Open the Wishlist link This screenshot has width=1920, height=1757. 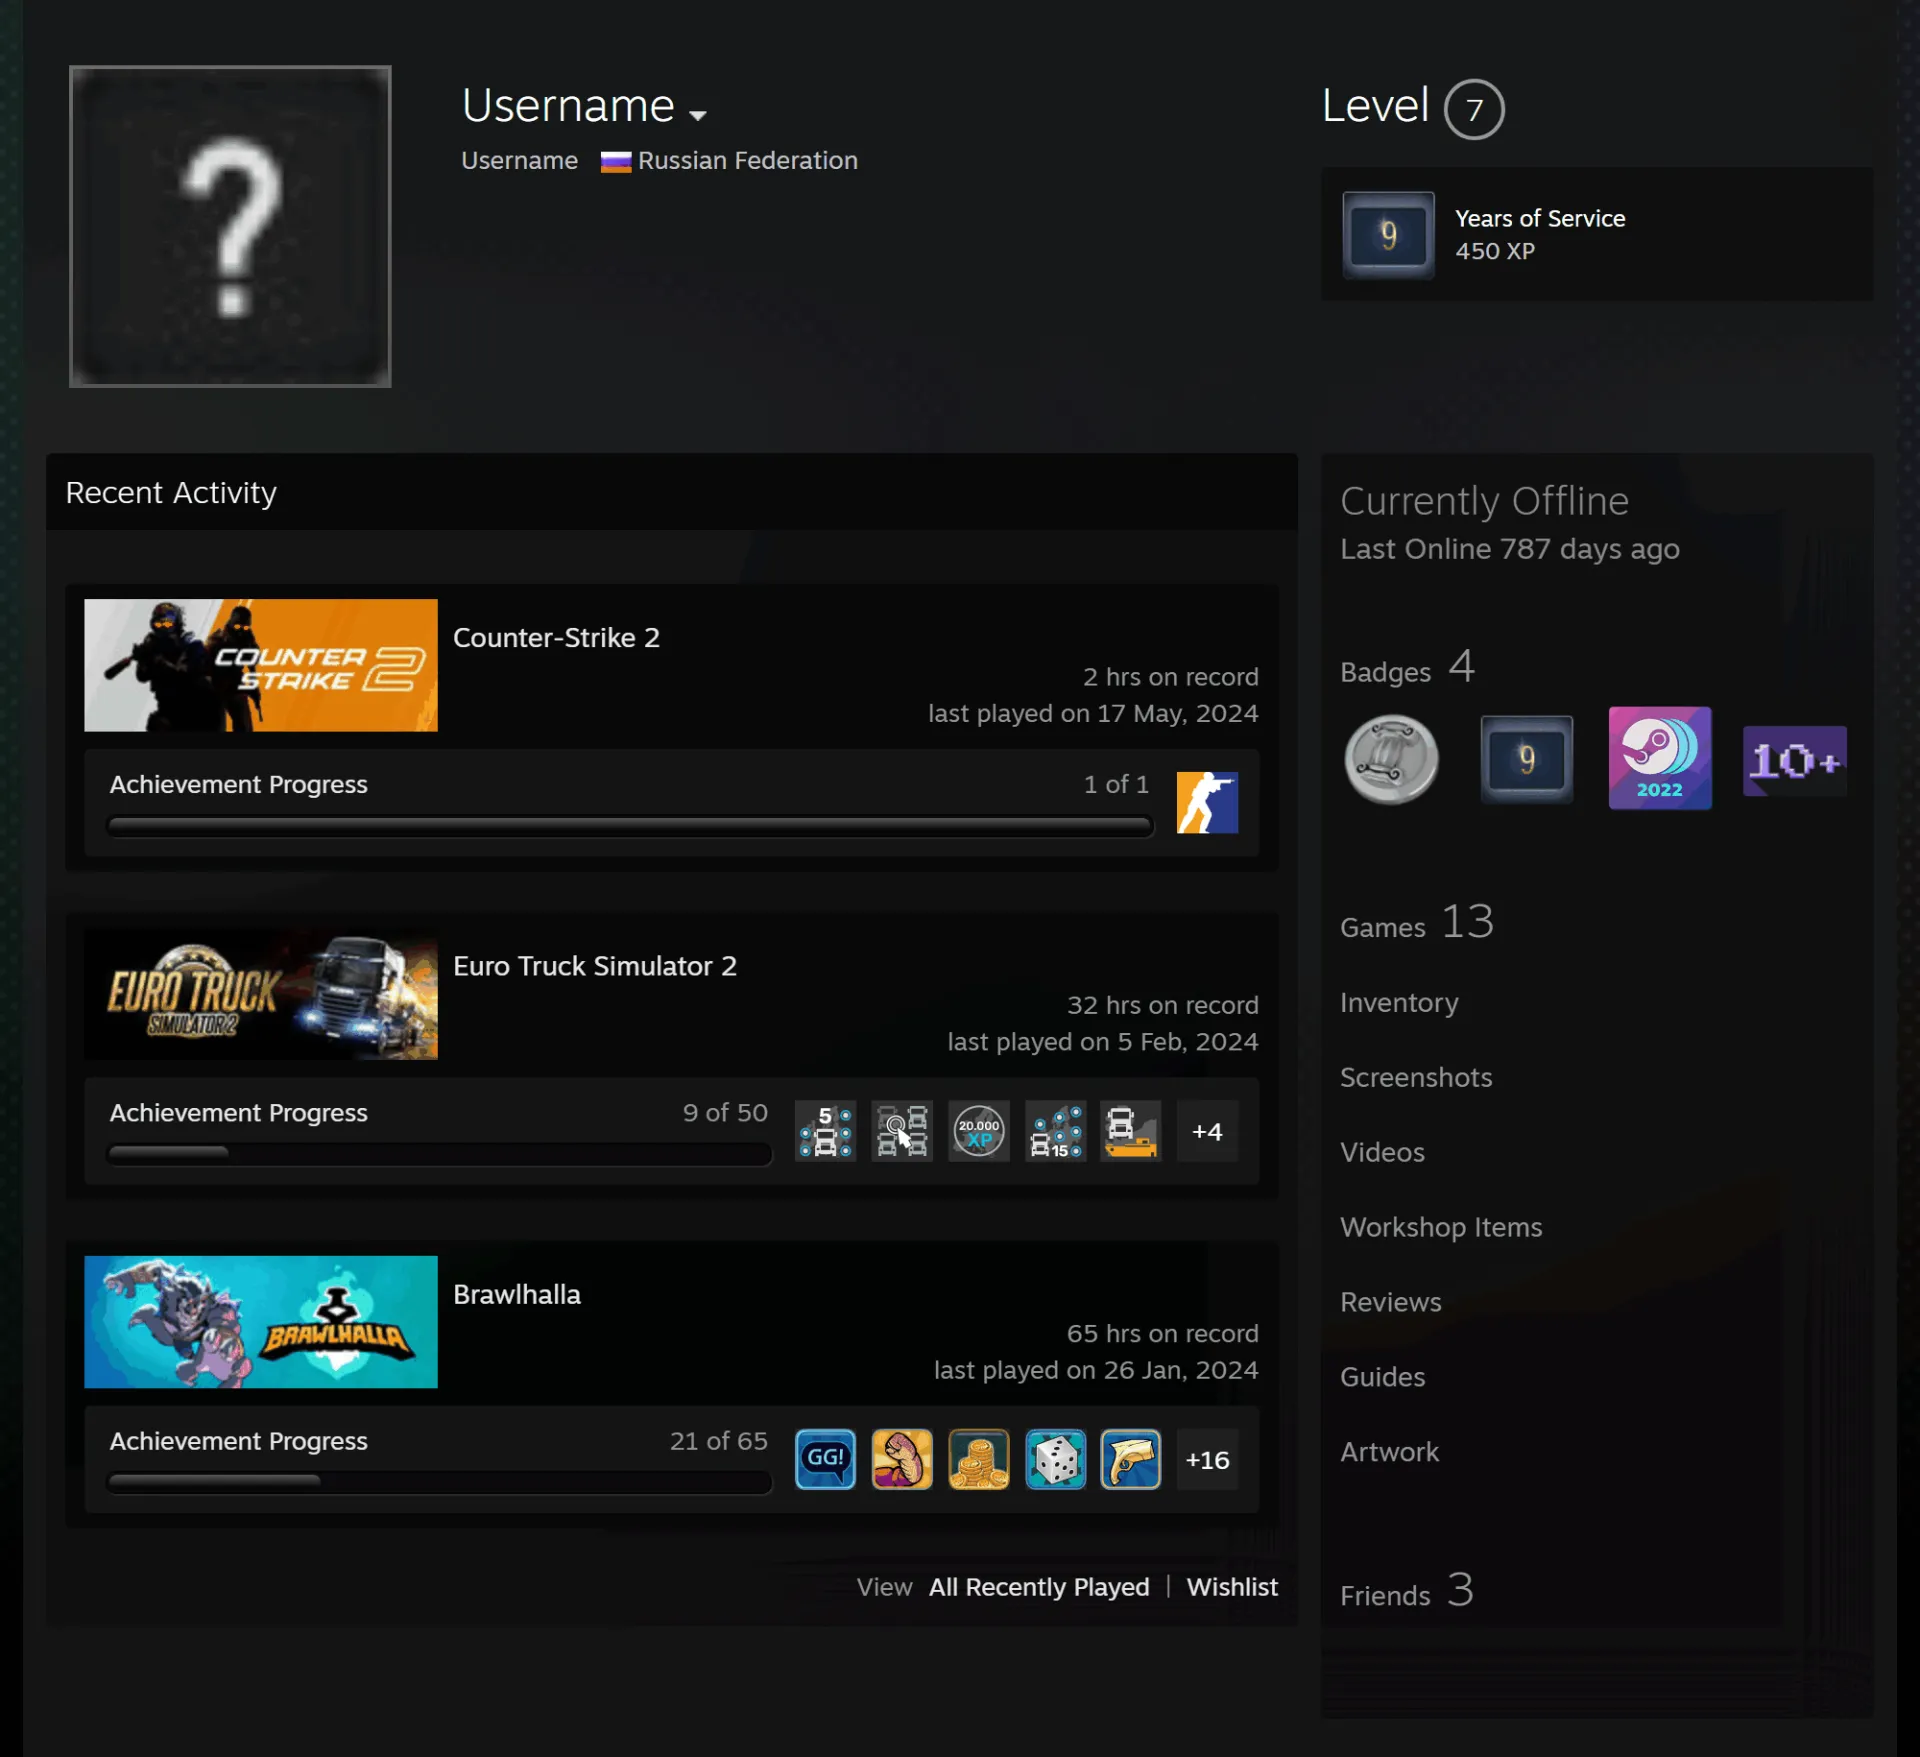point(1232,1587)
